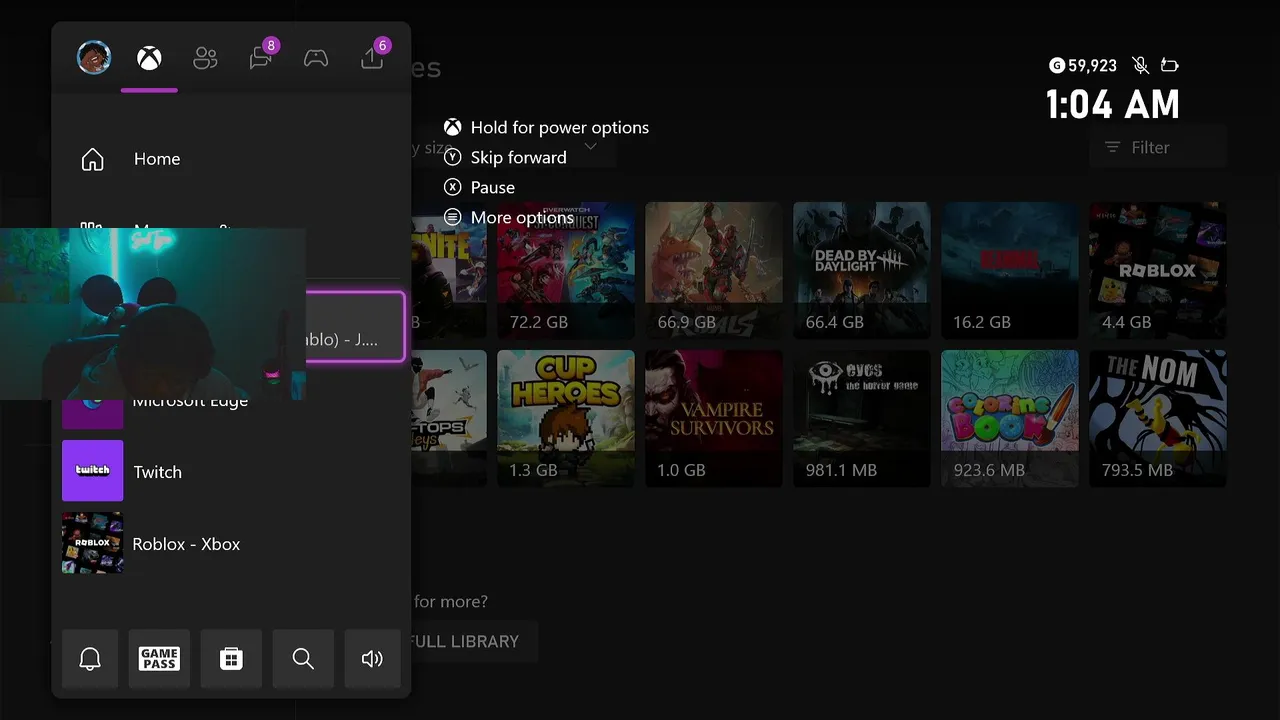Open the chat messages tab with badge 8
Screen dimensions: 1280x720
coord(262,57)
